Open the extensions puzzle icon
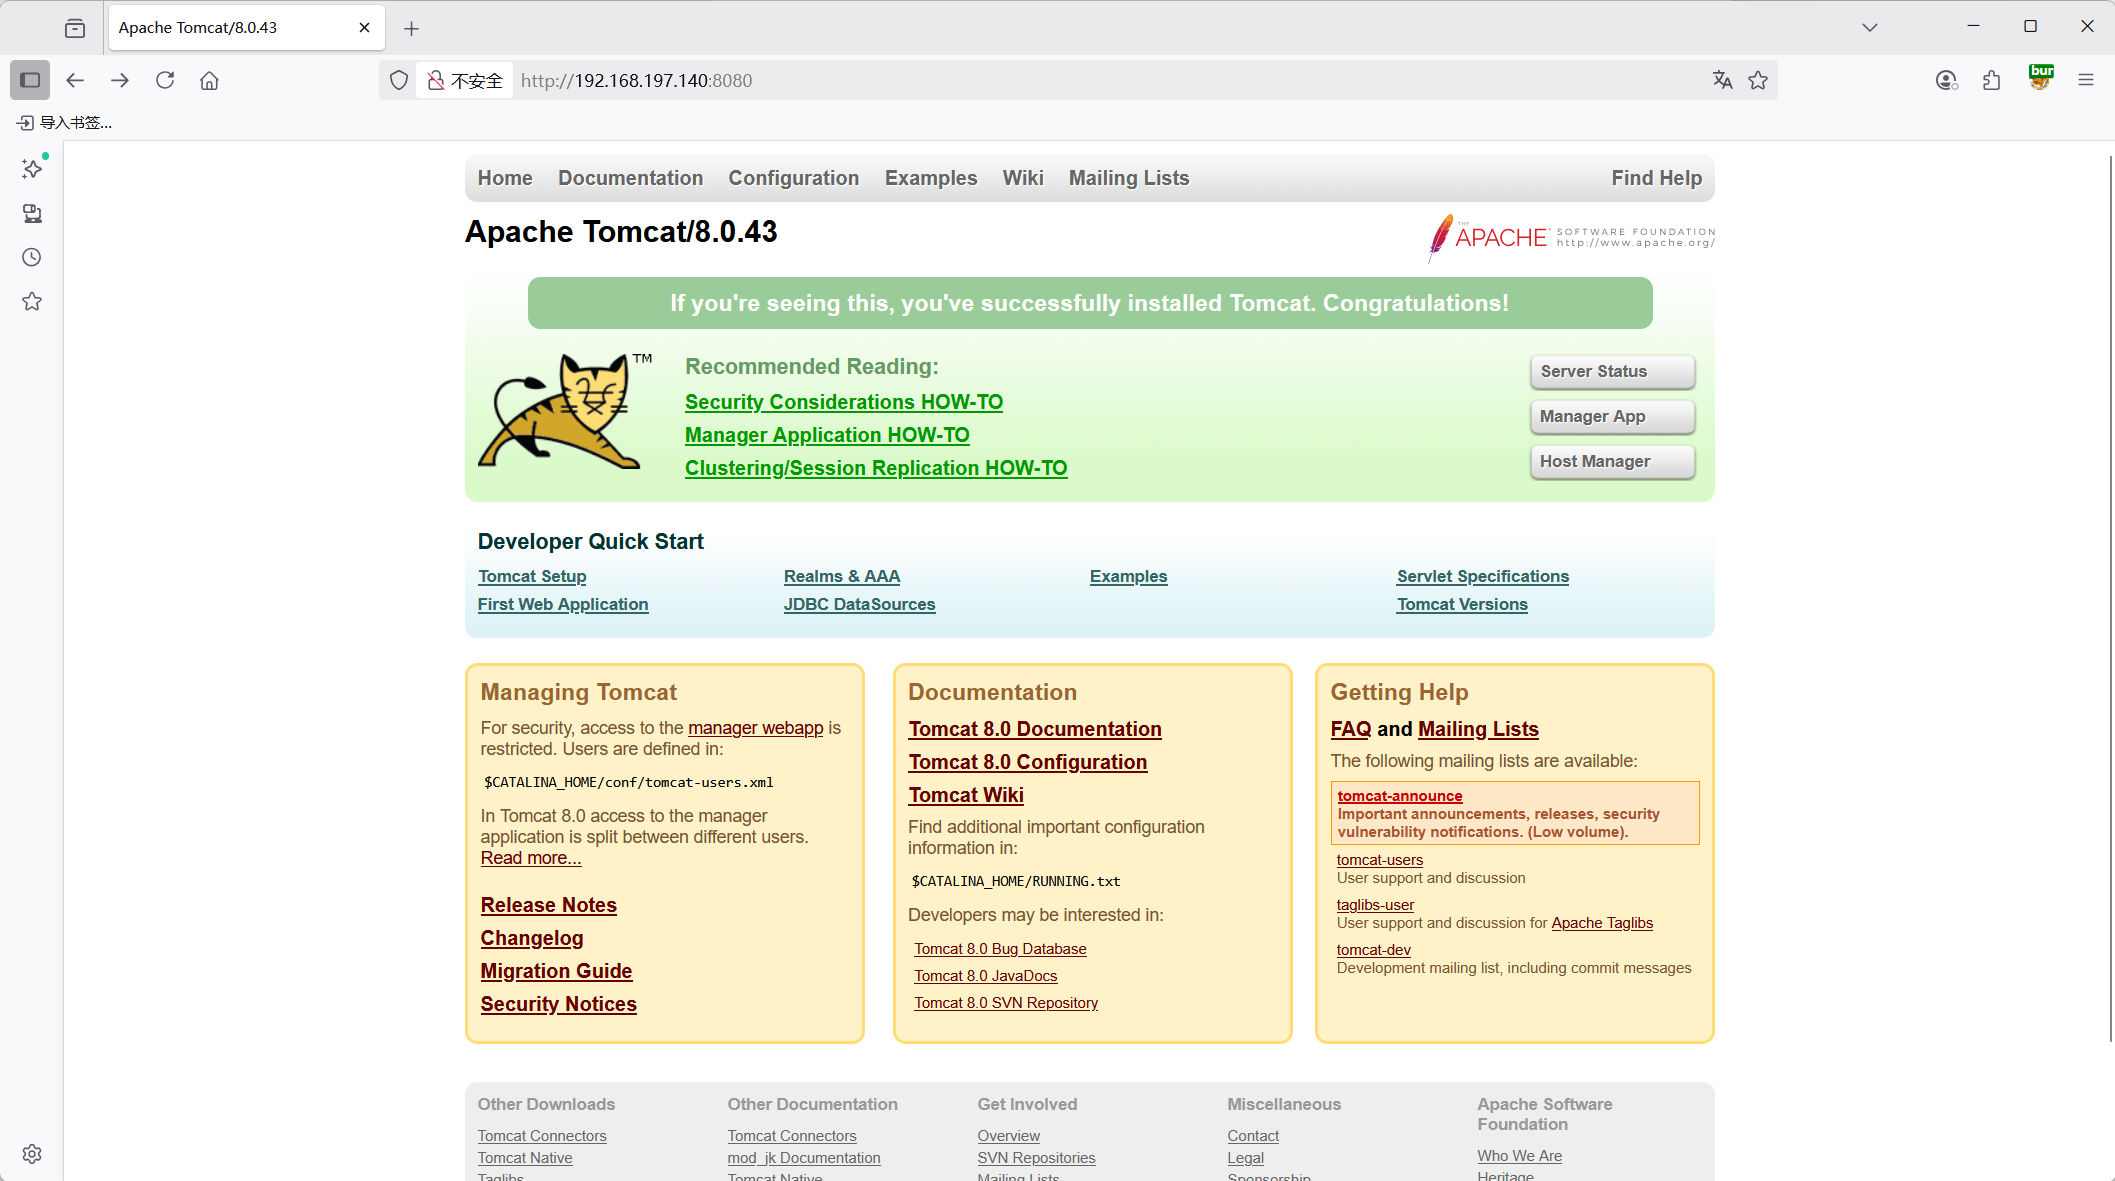Screen dimensions: 2115x1181 (x=1991, y=80)
